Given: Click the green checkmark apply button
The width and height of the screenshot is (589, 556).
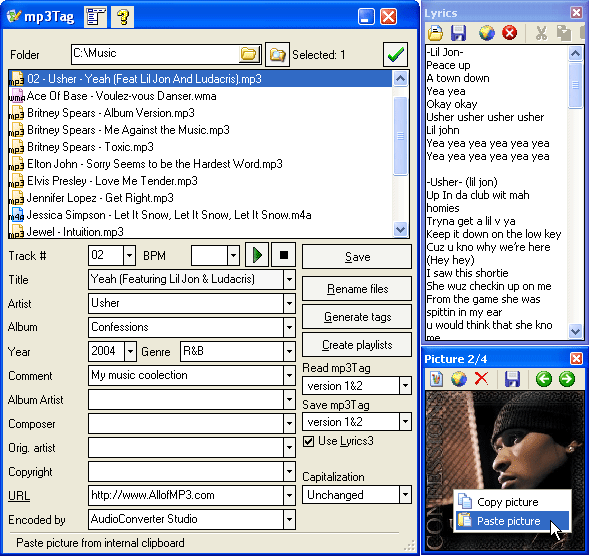Looking at the screenshot, I should (396, 54).
